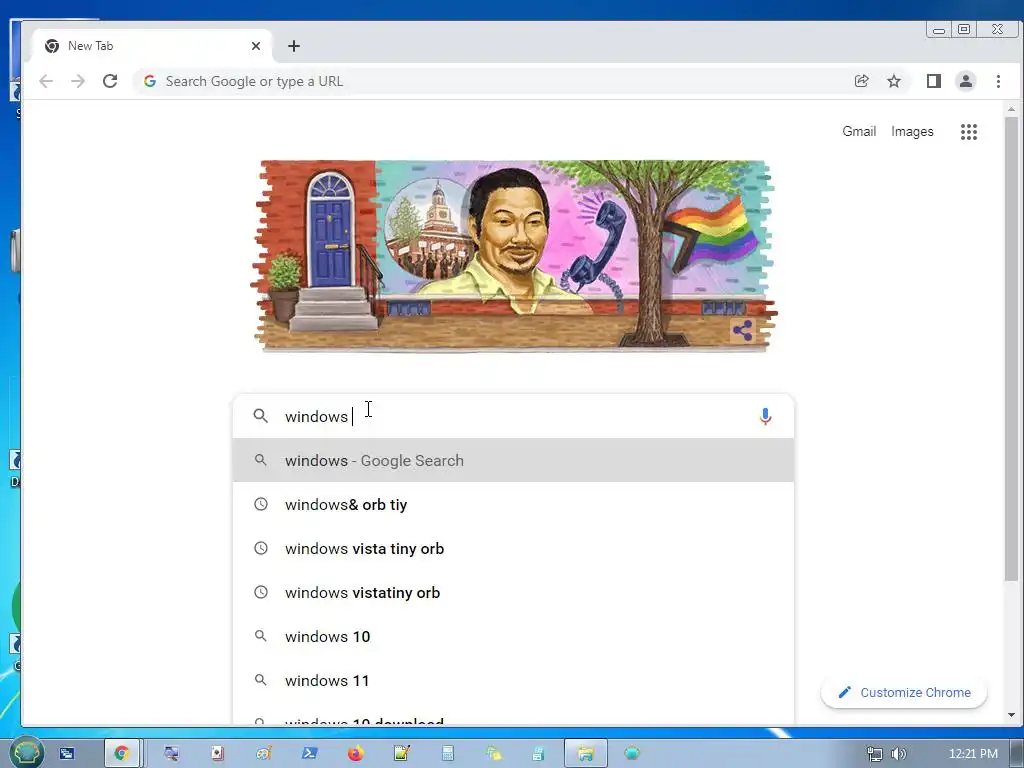The height and width of the screenshot is (768, 1024).
Task: Select 'windows& orb tiy' history suggestion
Action: click(513, 505)
